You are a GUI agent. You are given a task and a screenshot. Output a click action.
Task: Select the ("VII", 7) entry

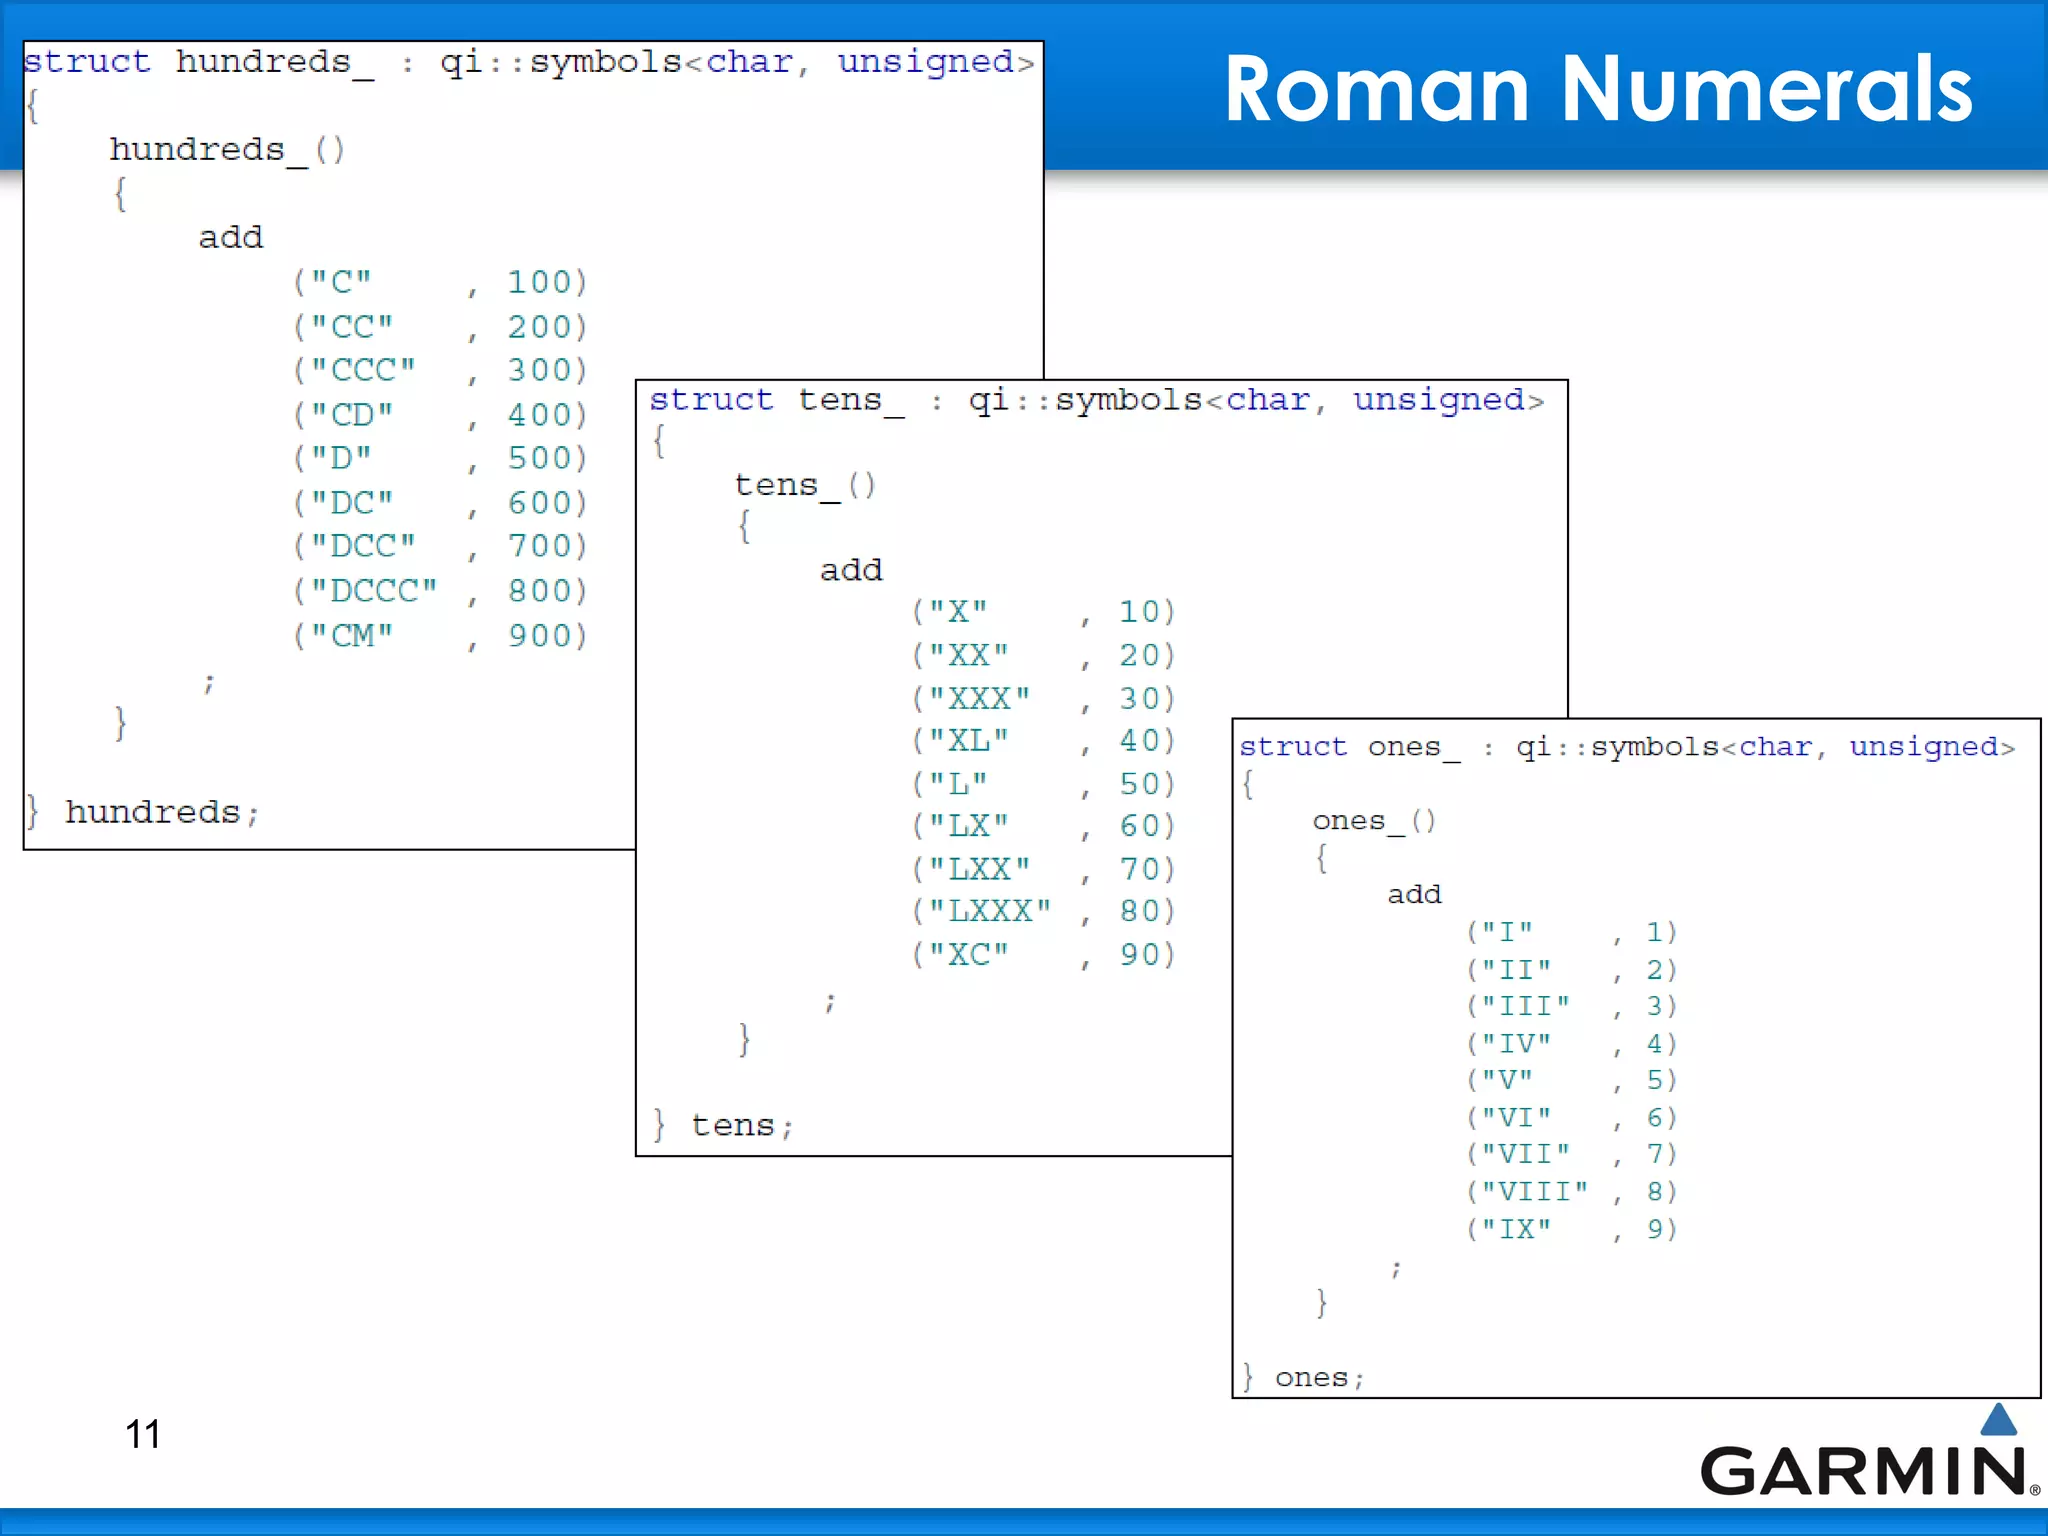(x=1572, y=1154)
